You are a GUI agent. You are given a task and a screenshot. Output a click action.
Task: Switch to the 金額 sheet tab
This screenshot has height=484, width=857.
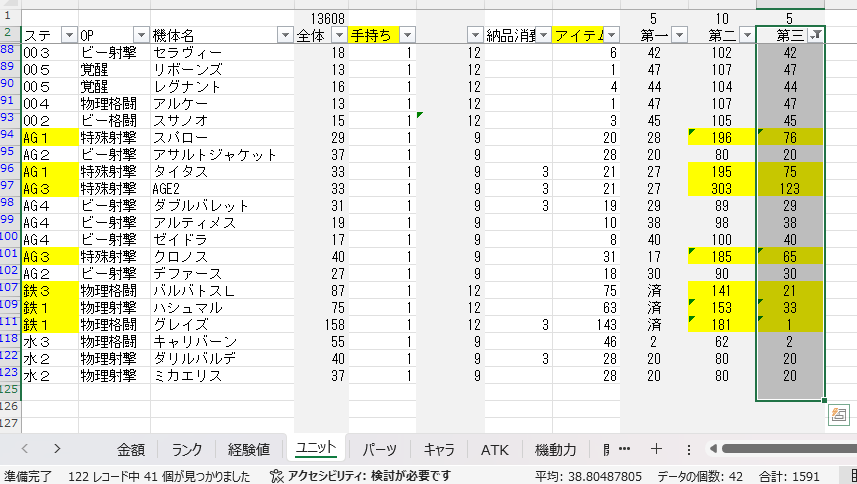(x=131, y=450)
